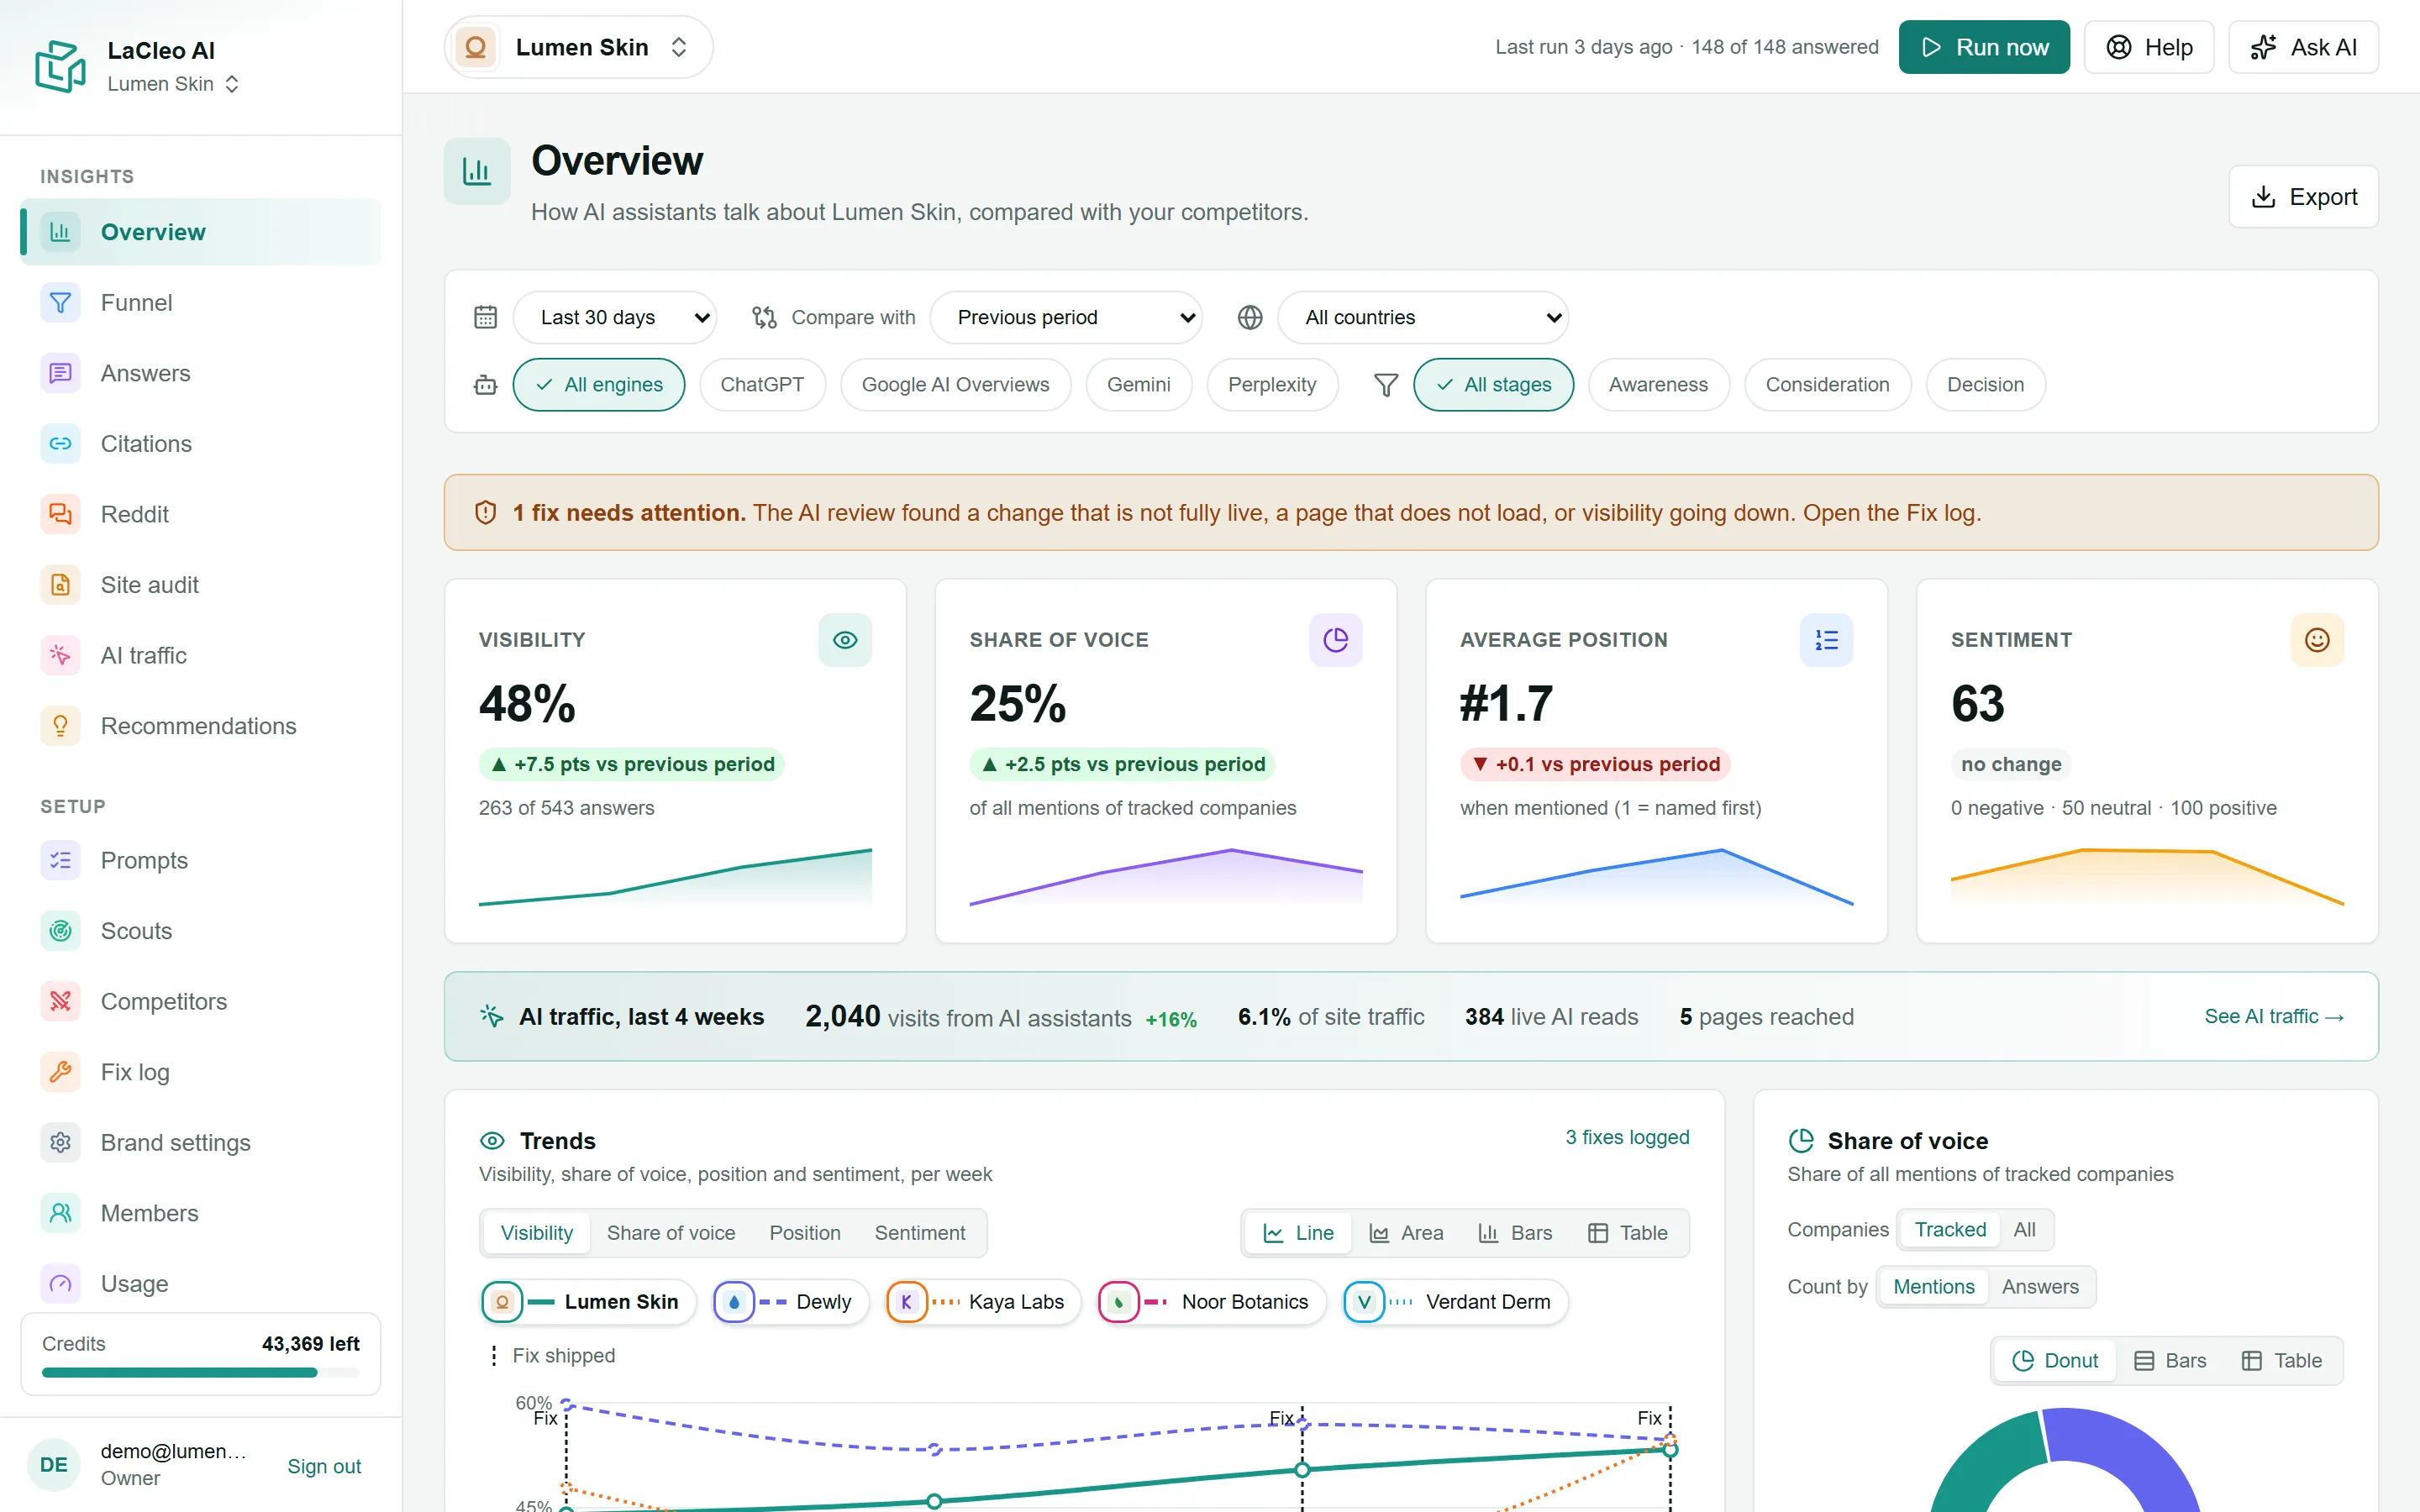Image resolution: width=2420 pixels, height=1512 pixels.
Task: Open Fix log wrench sidebar item
Action: 200,1071
